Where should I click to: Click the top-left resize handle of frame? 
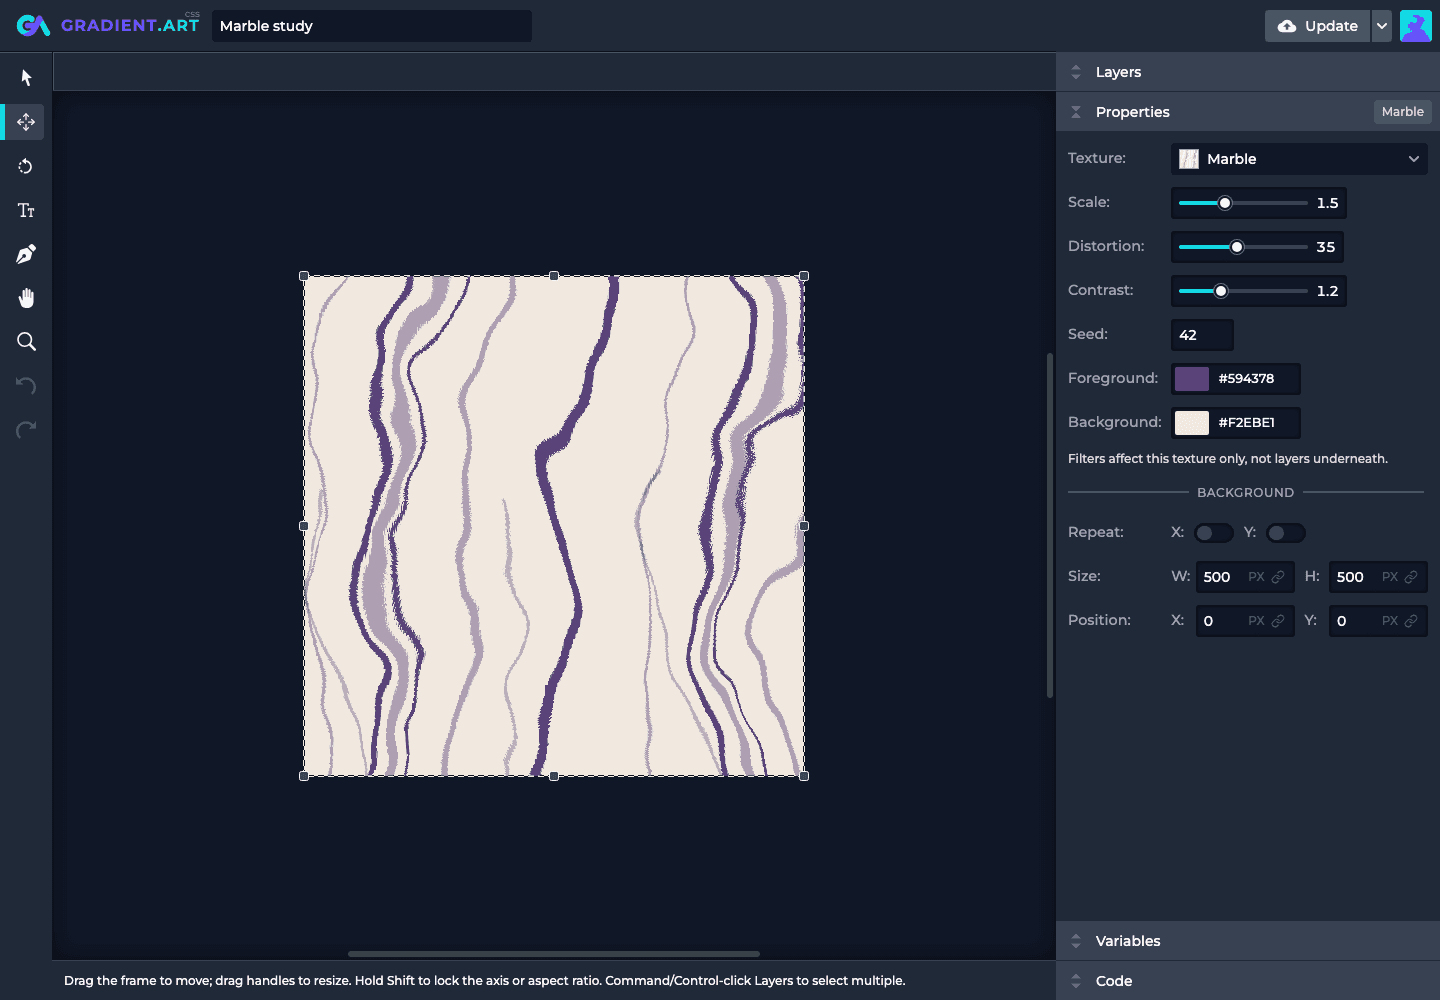pyautogui.click(x=304, y=276)
